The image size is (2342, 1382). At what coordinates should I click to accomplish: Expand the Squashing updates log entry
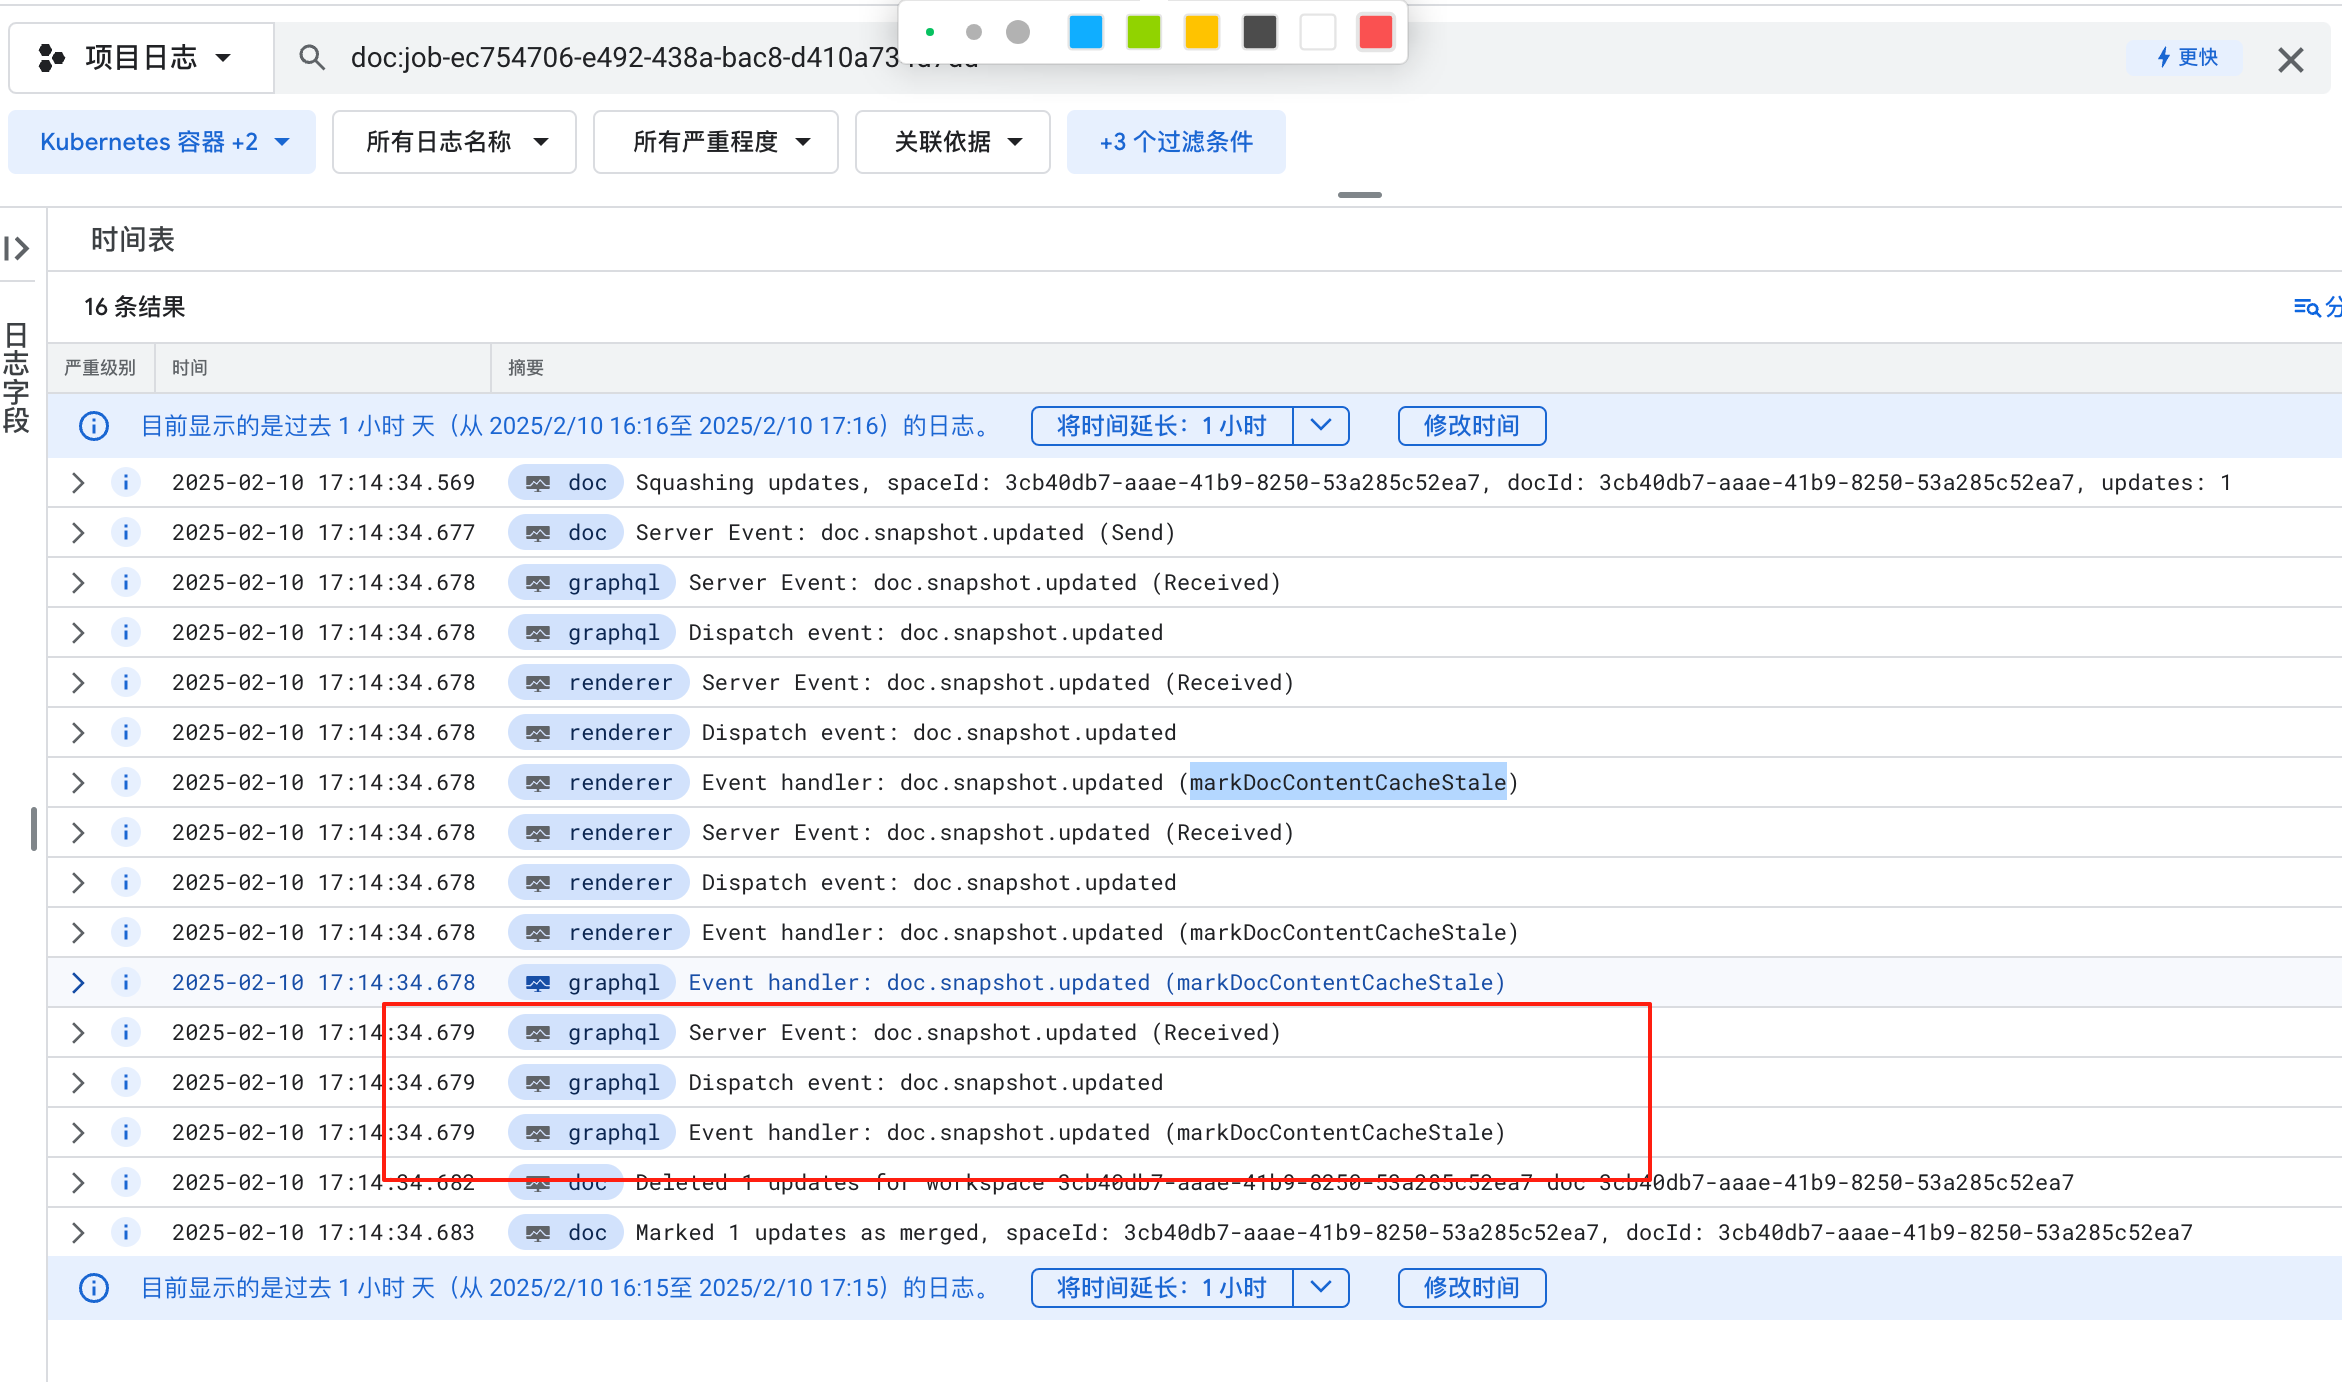[78, 483]
